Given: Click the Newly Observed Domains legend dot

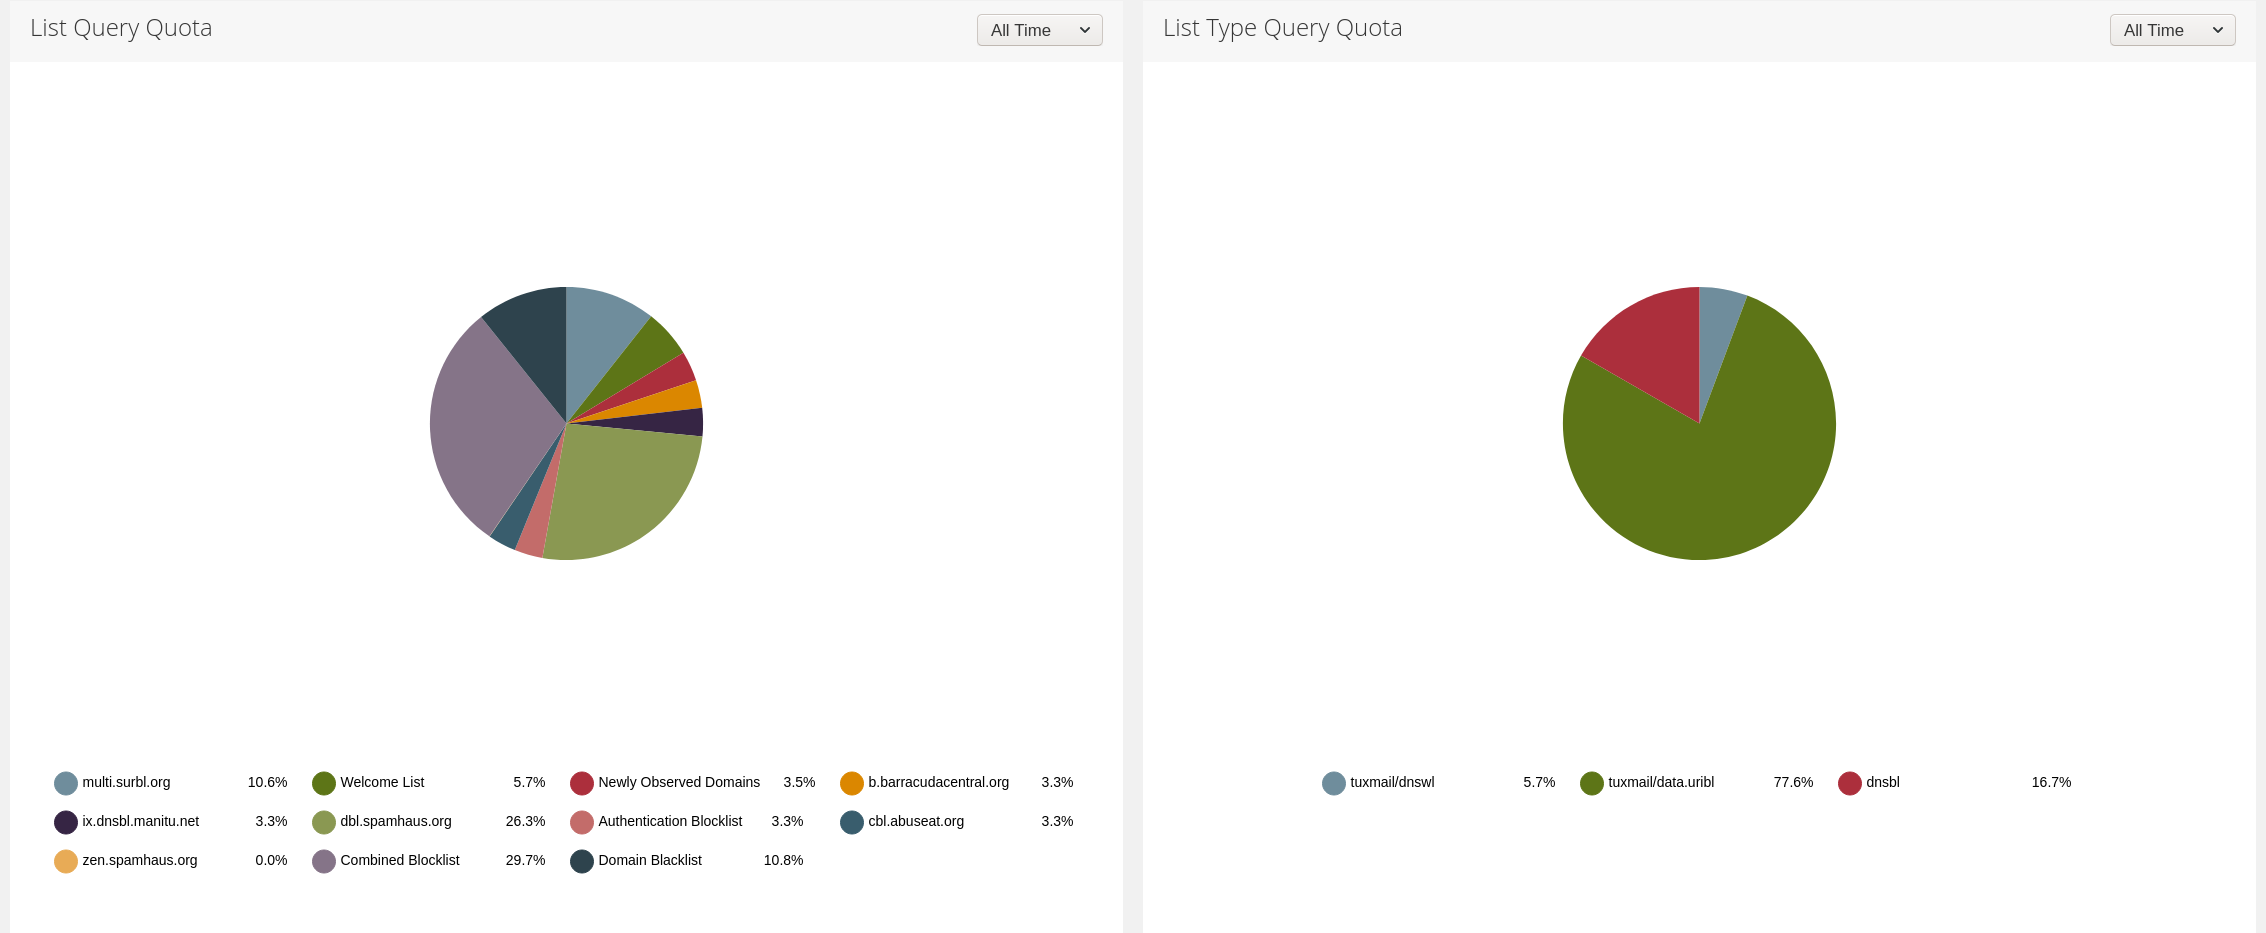Looking at the screenshot, I should click(x=581, y=783).
